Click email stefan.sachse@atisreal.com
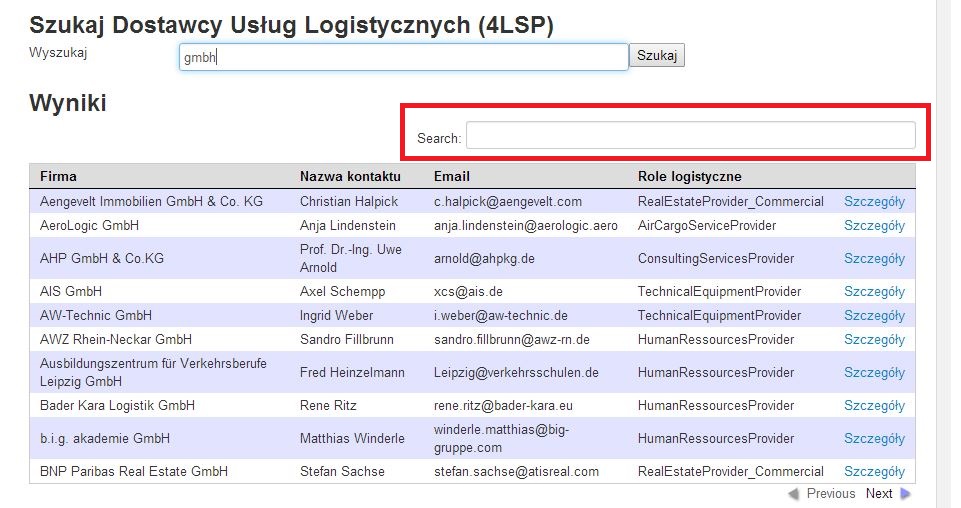Image resolution: width=961 pixels, height=508 pixels. 516,472
